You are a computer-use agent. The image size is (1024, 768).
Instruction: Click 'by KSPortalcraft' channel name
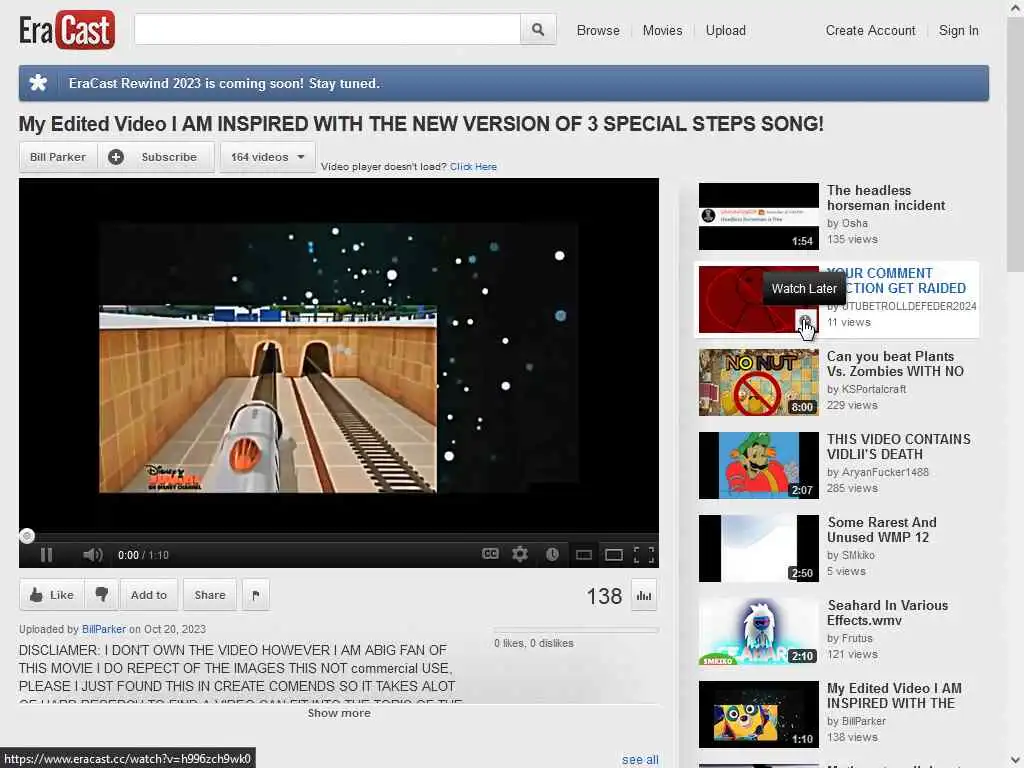(867, 389)
